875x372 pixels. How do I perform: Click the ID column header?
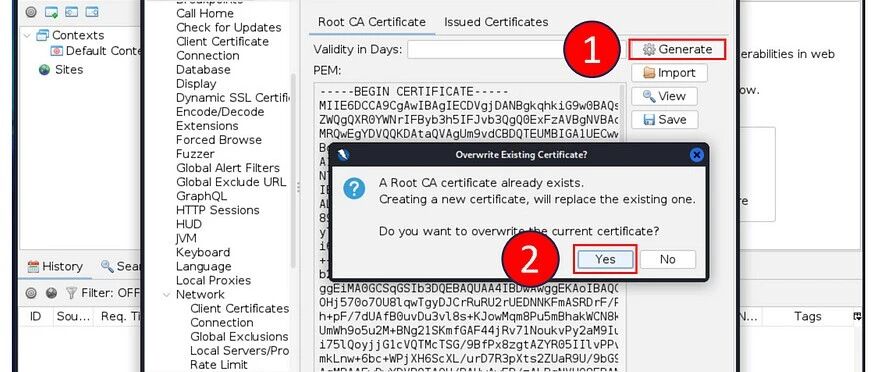[x=35, y=316]
